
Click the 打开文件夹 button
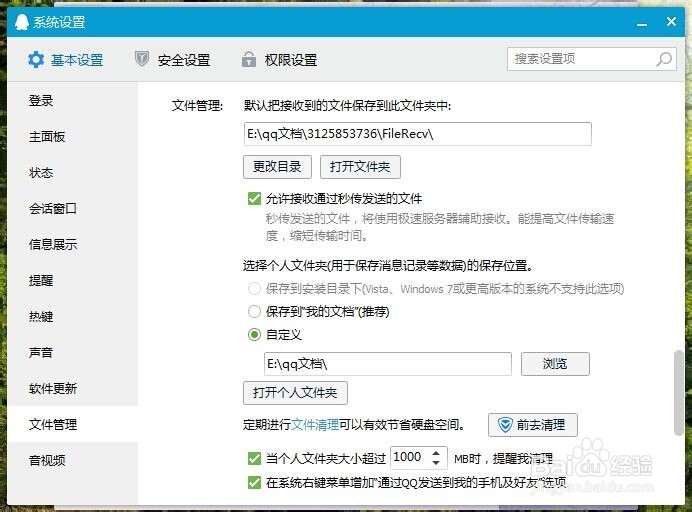(x=360, y=167)
